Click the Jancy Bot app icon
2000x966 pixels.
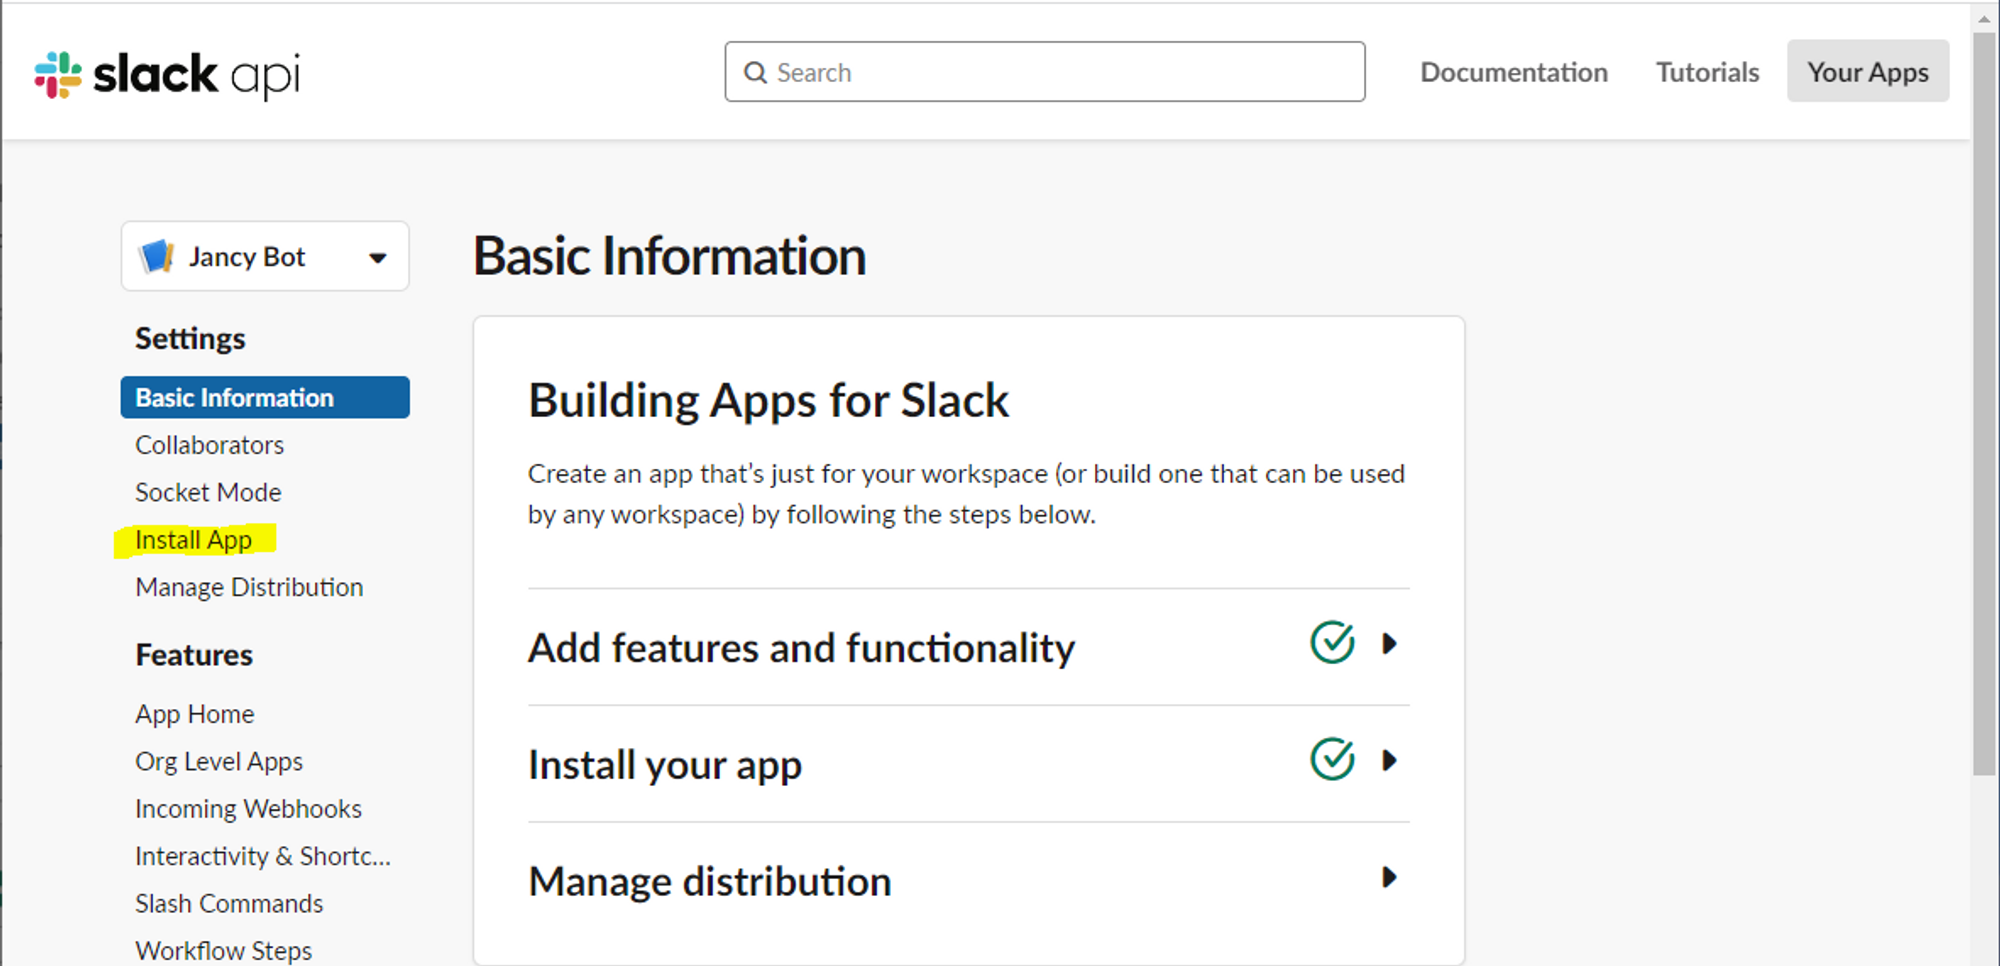click(157, 257)
